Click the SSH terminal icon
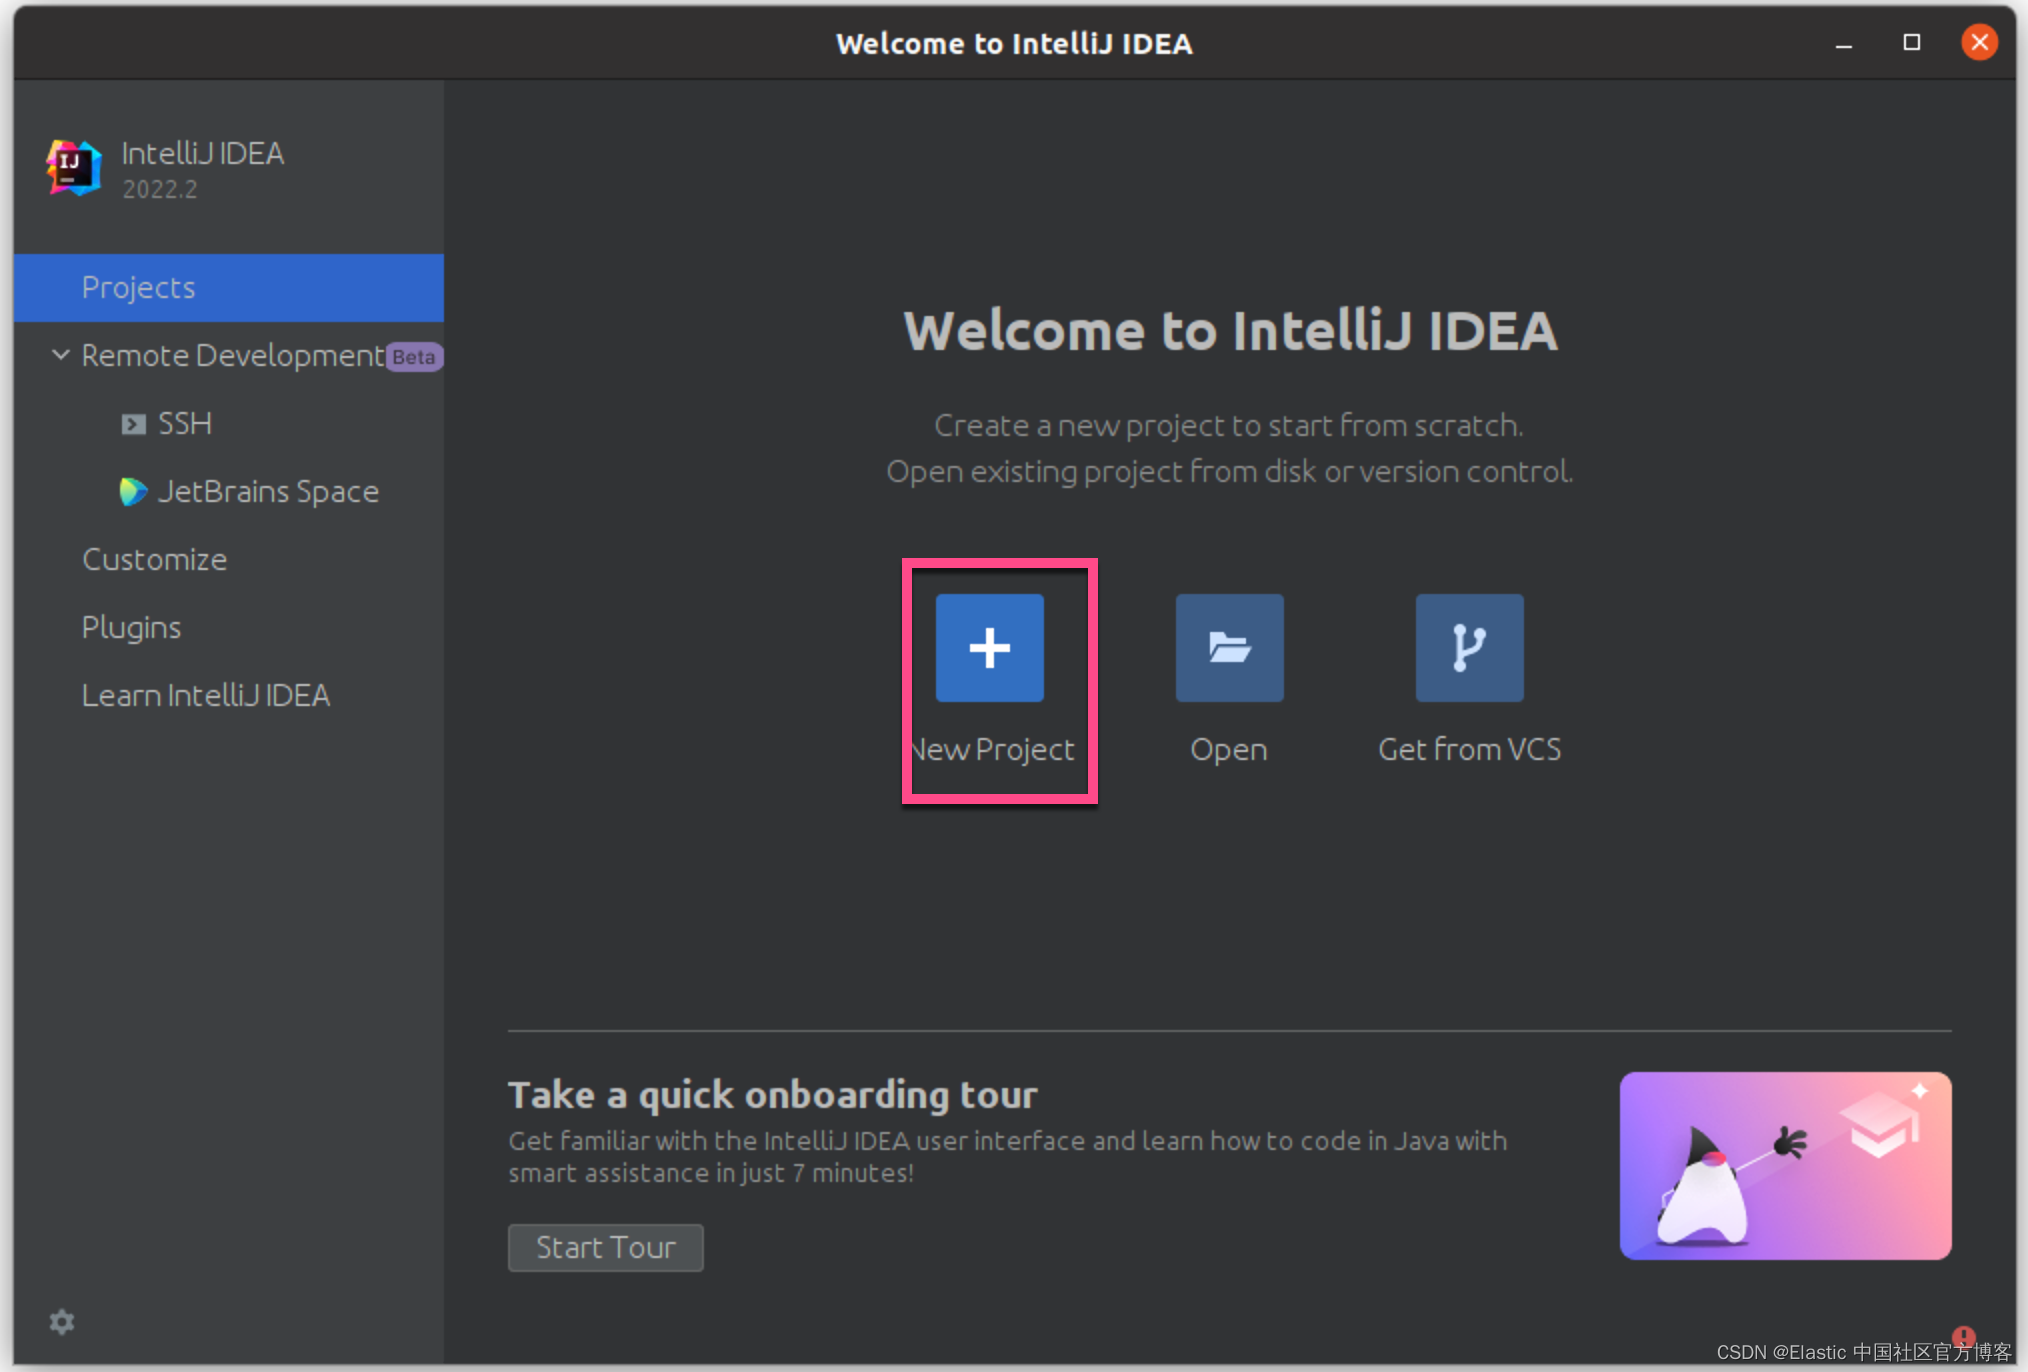This screenshot has height=1372, width=2028. (133, 424)
